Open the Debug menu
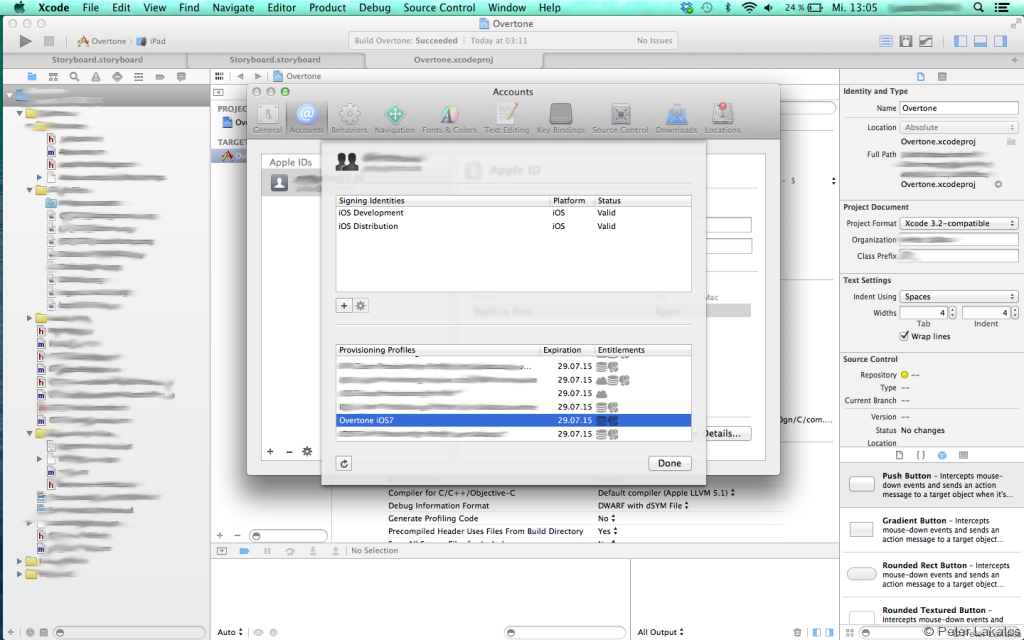 [375, 8]
